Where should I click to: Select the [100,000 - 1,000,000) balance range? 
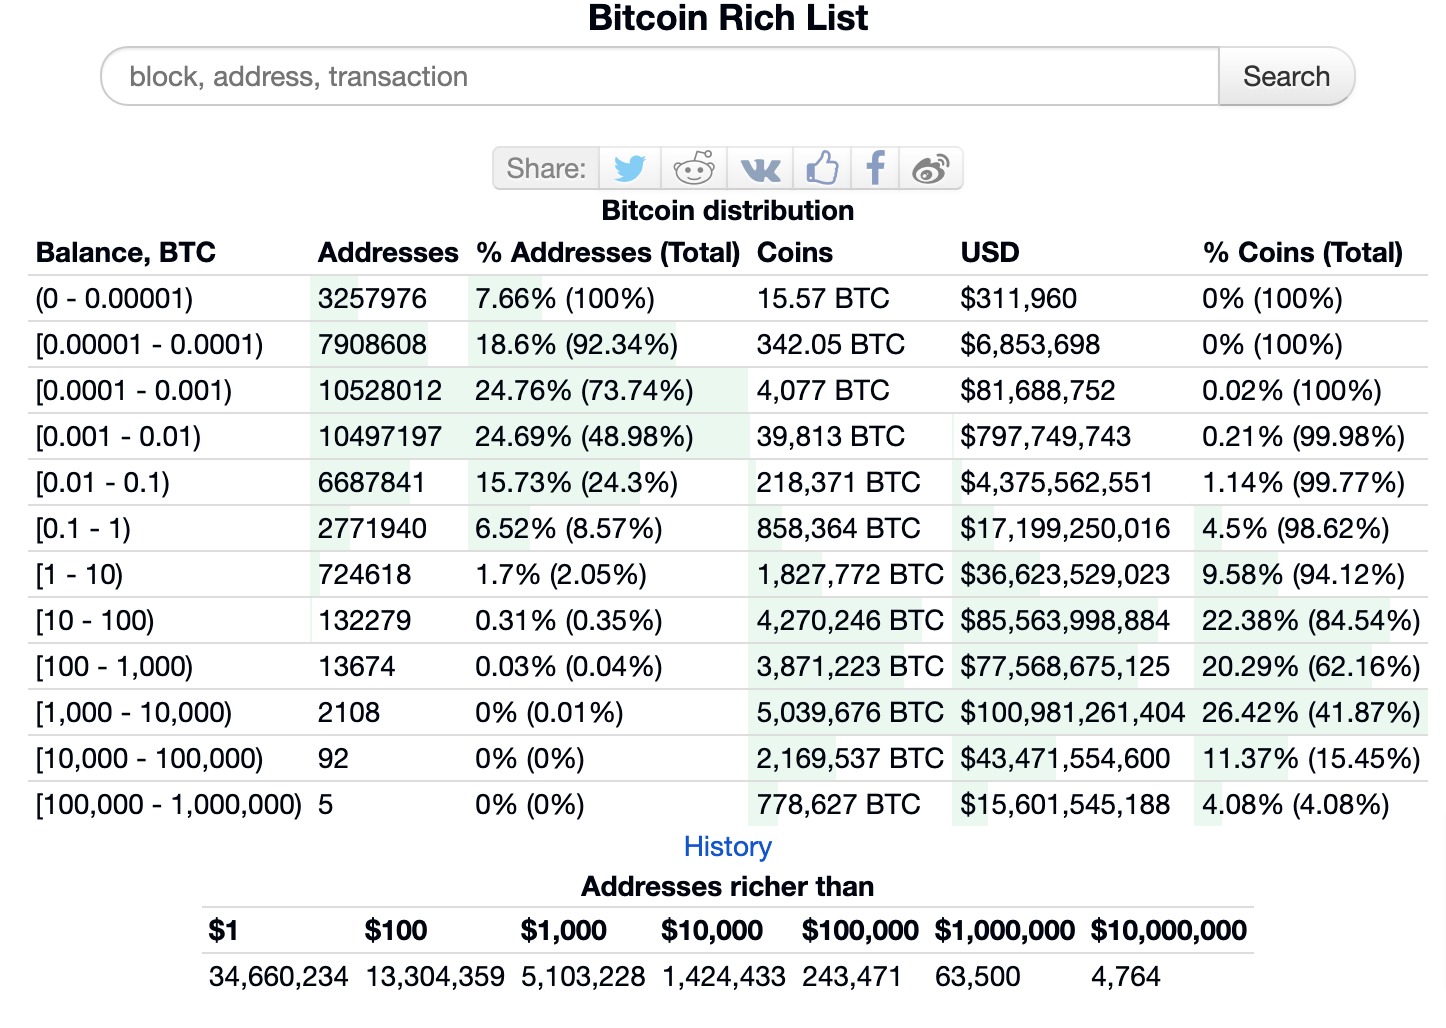tap(169, 804)
